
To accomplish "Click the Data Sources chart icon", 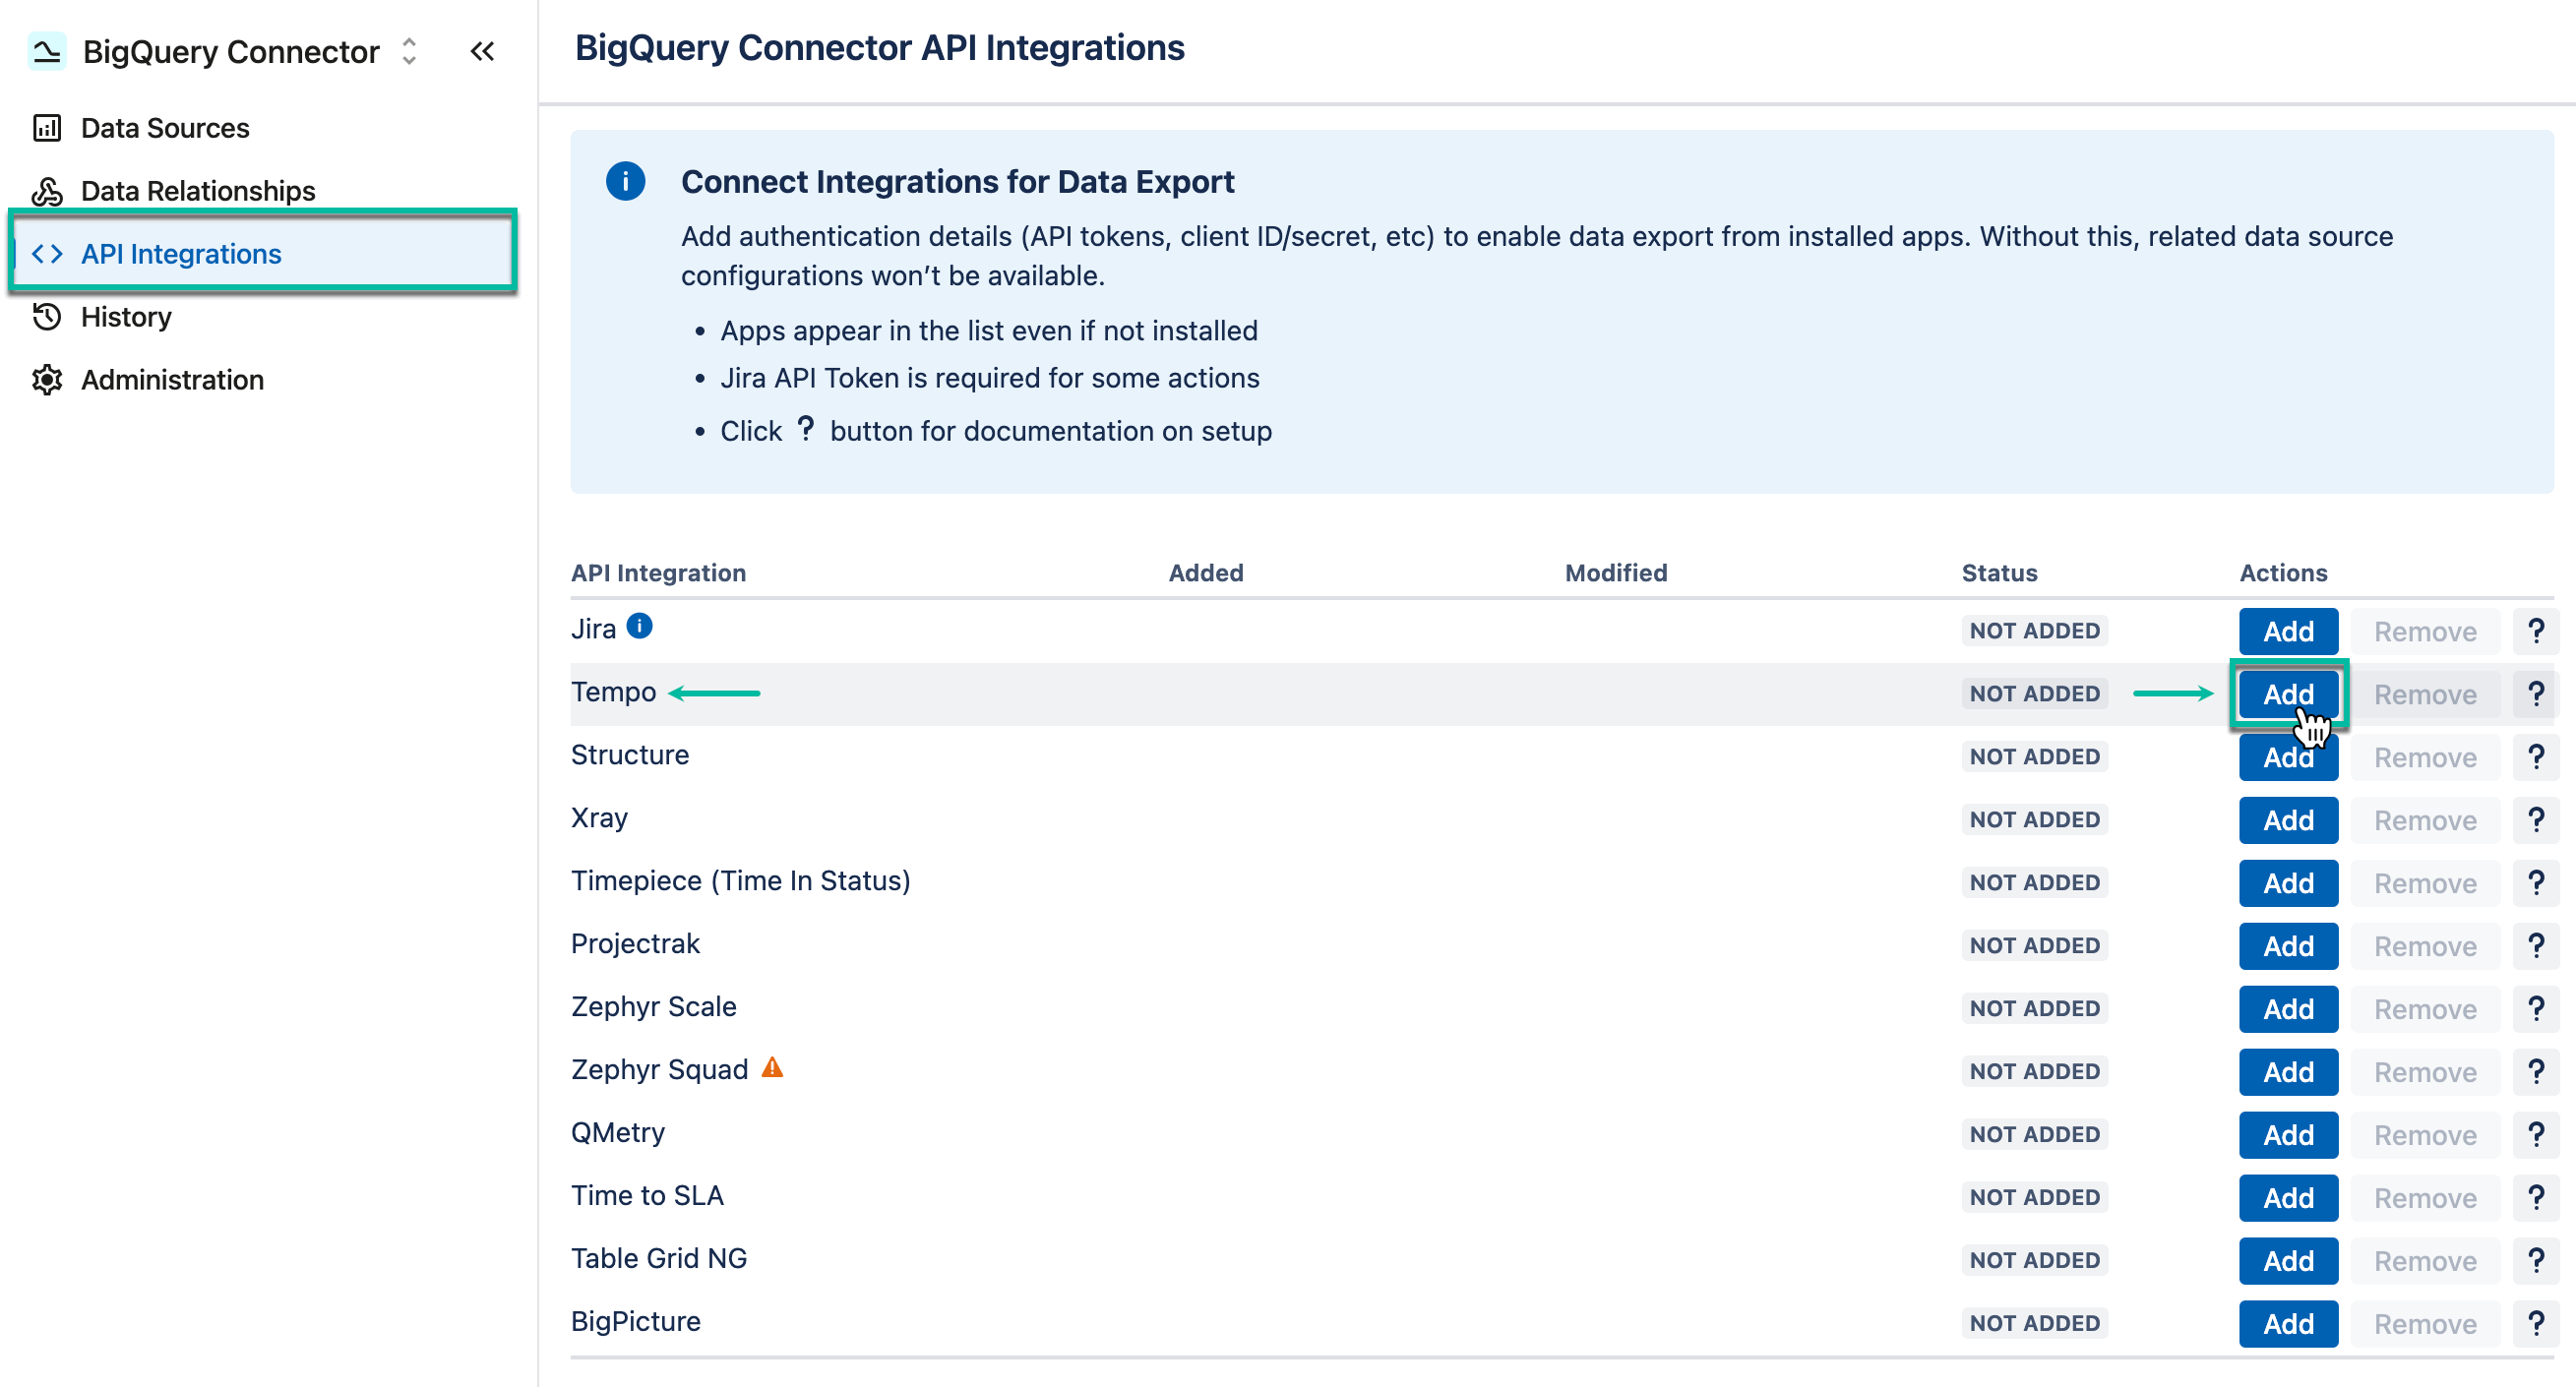I will click(x=47, y=128).
